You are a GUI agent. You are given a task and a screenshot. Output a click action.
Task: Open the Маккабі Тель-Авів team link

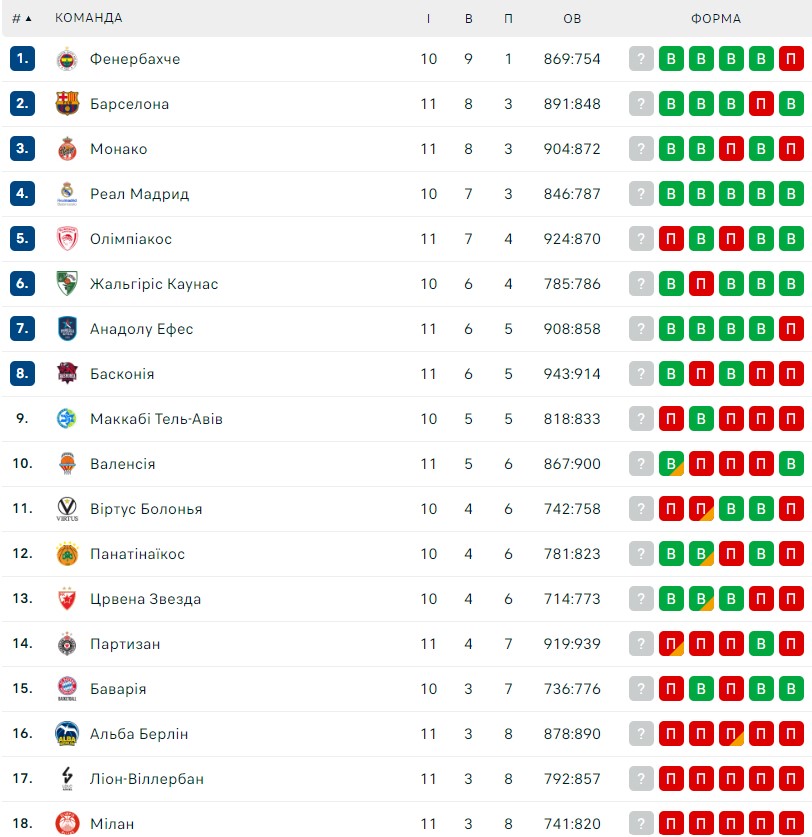(156, 418)
